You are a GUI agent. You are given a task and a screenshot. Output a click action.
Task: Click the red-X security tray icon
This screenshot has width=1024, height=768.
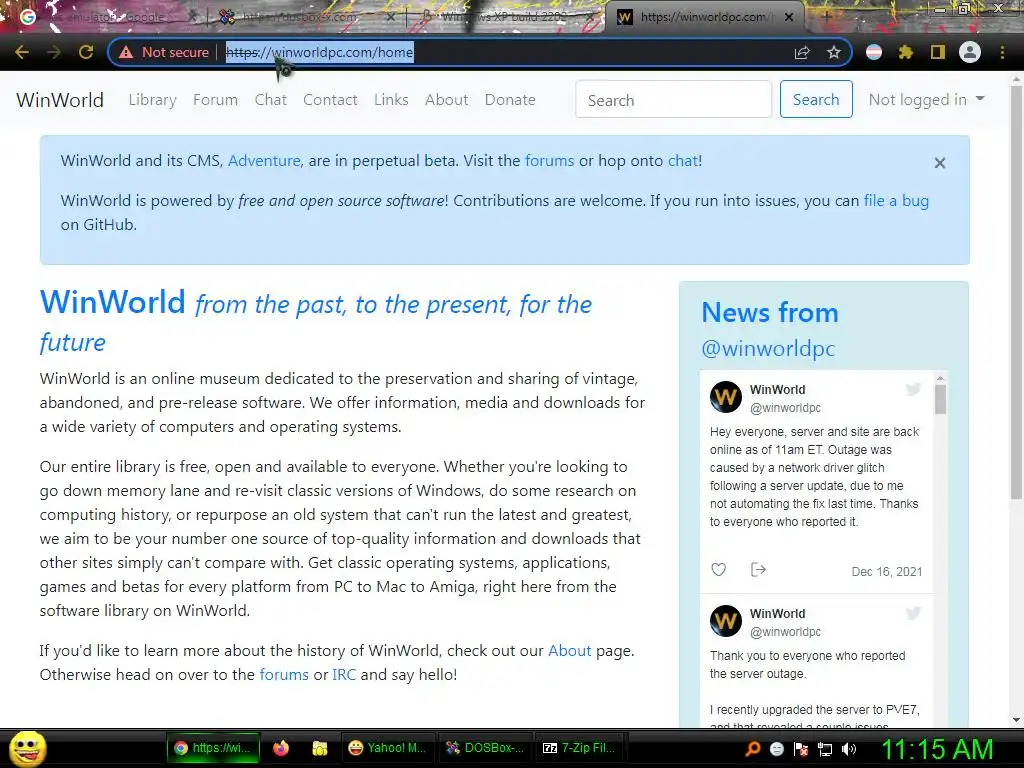click(801, 749)
